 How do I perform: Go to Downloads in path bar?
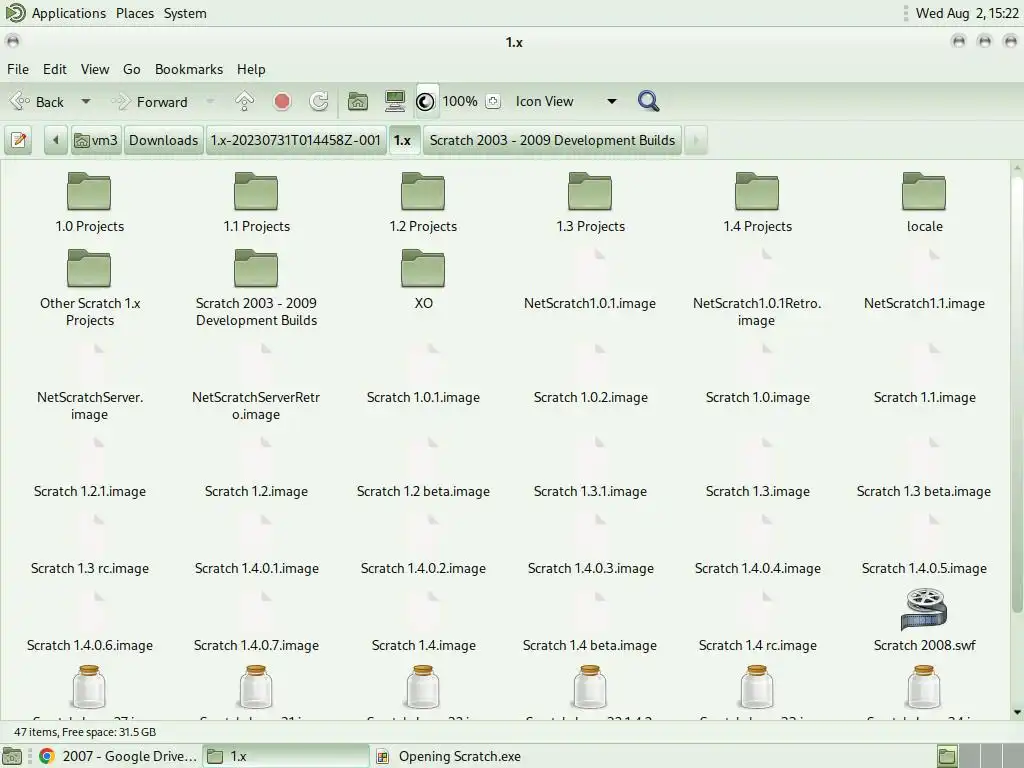point(163,140)
